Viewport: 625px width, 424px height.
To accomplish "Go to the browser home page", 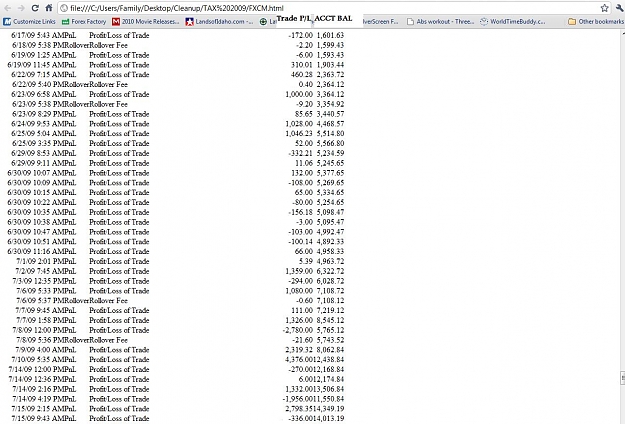I will (x=49, y=8).
